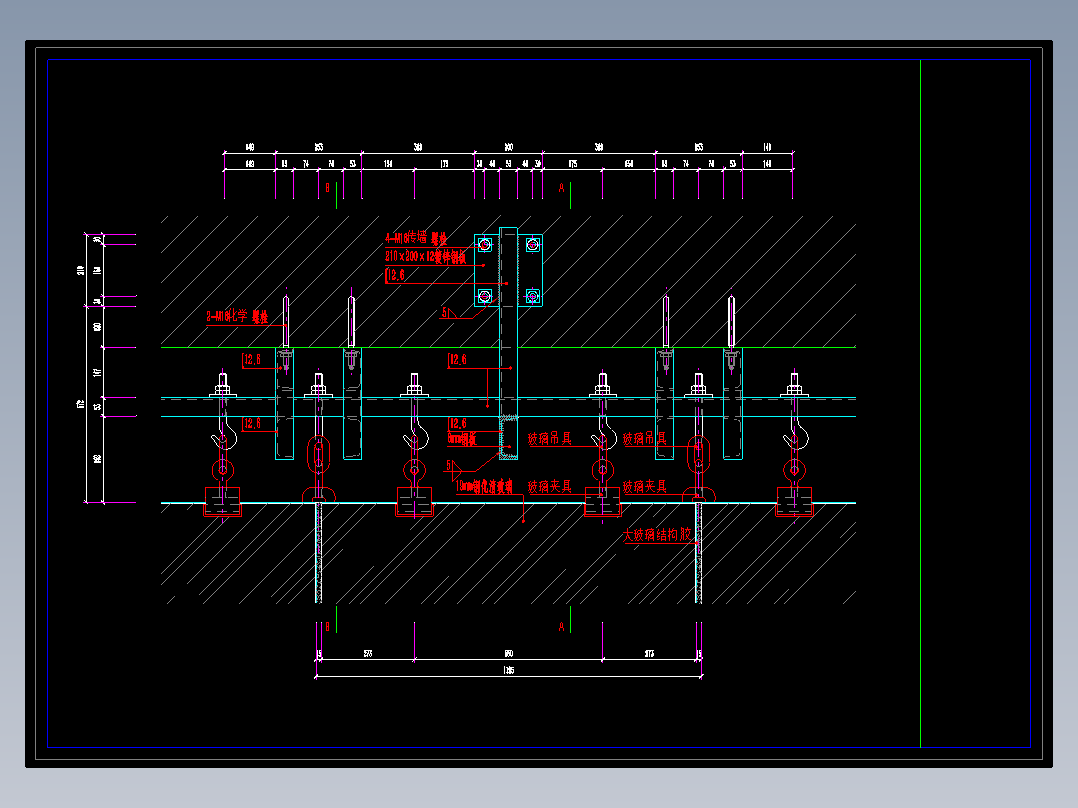Click section marker B above the drawing
Screen dimensions: 1078x808
click(328, 188)
